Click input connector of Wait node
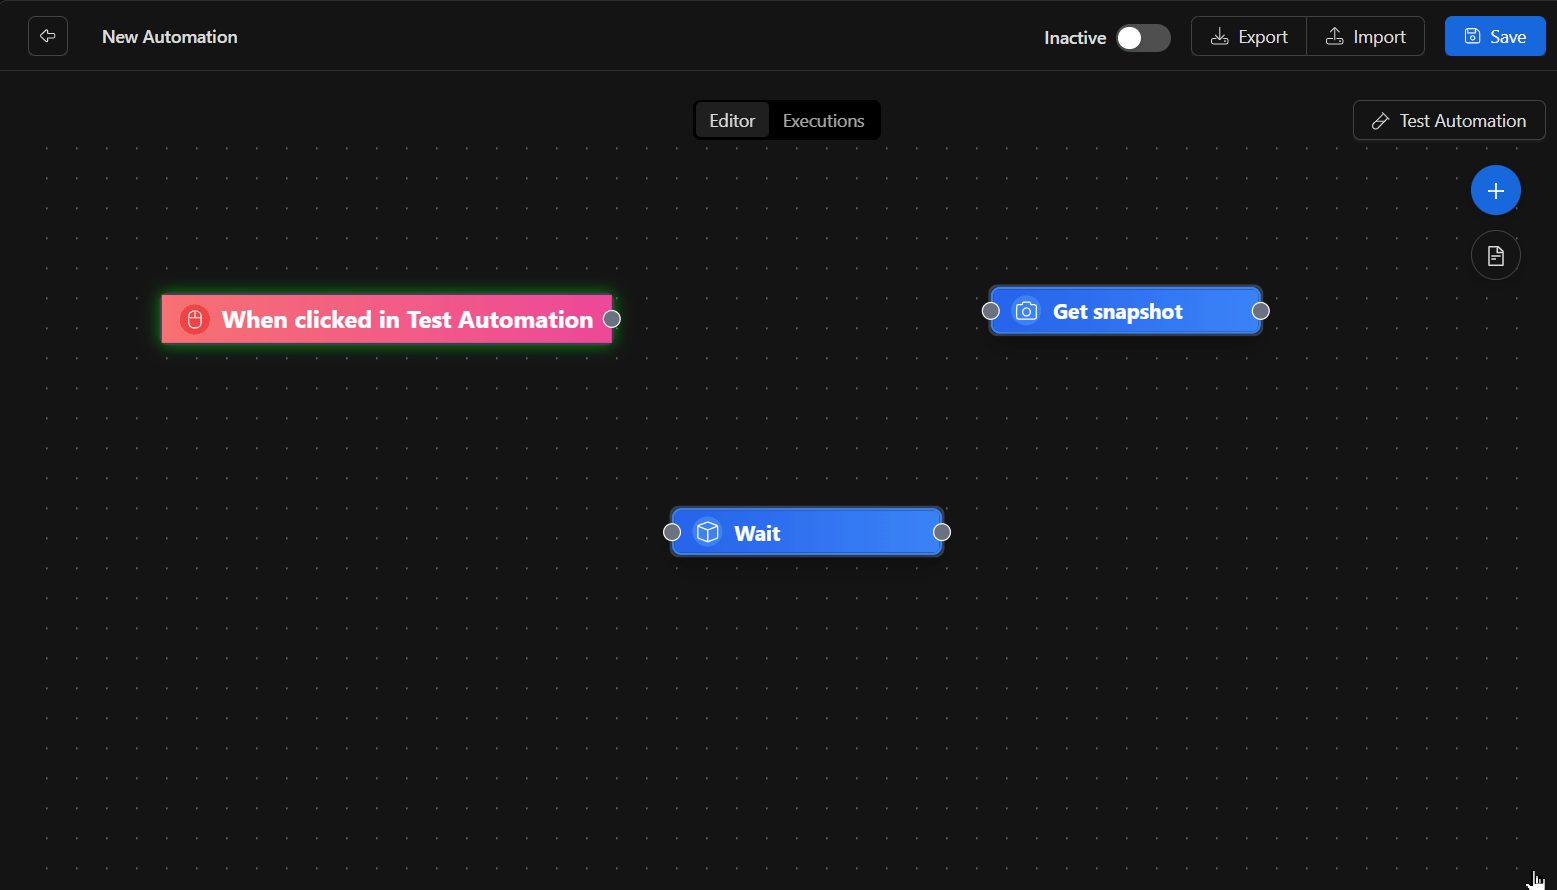The width and height of the screenshot is (1557, 890). click(672, 532)
